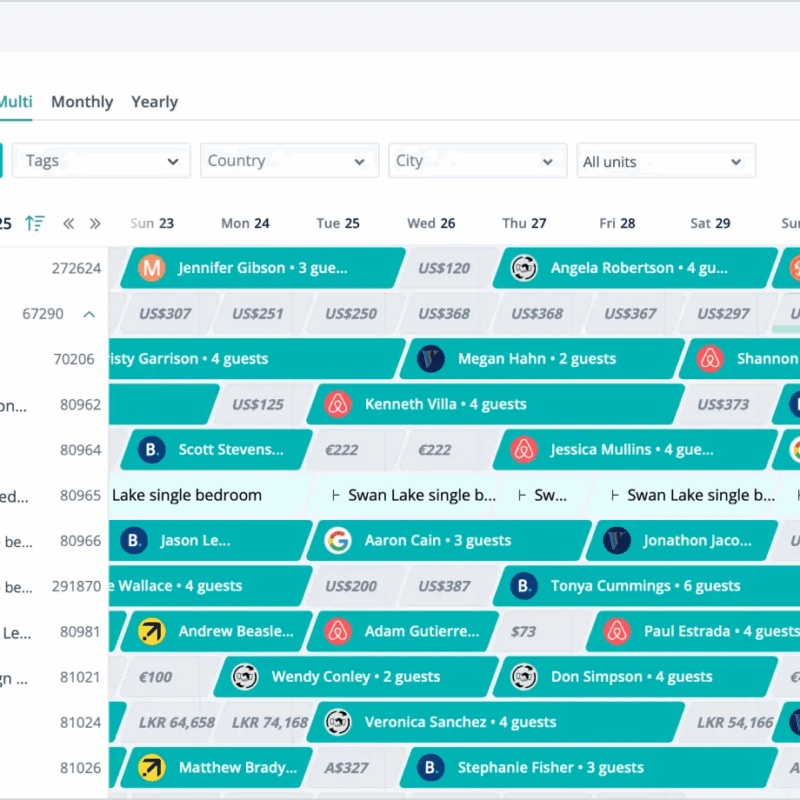Image resolution: width=800 pixels, height=800 pixels.
Task: Open the Country dropdown filter
Action: coord(286,161)
